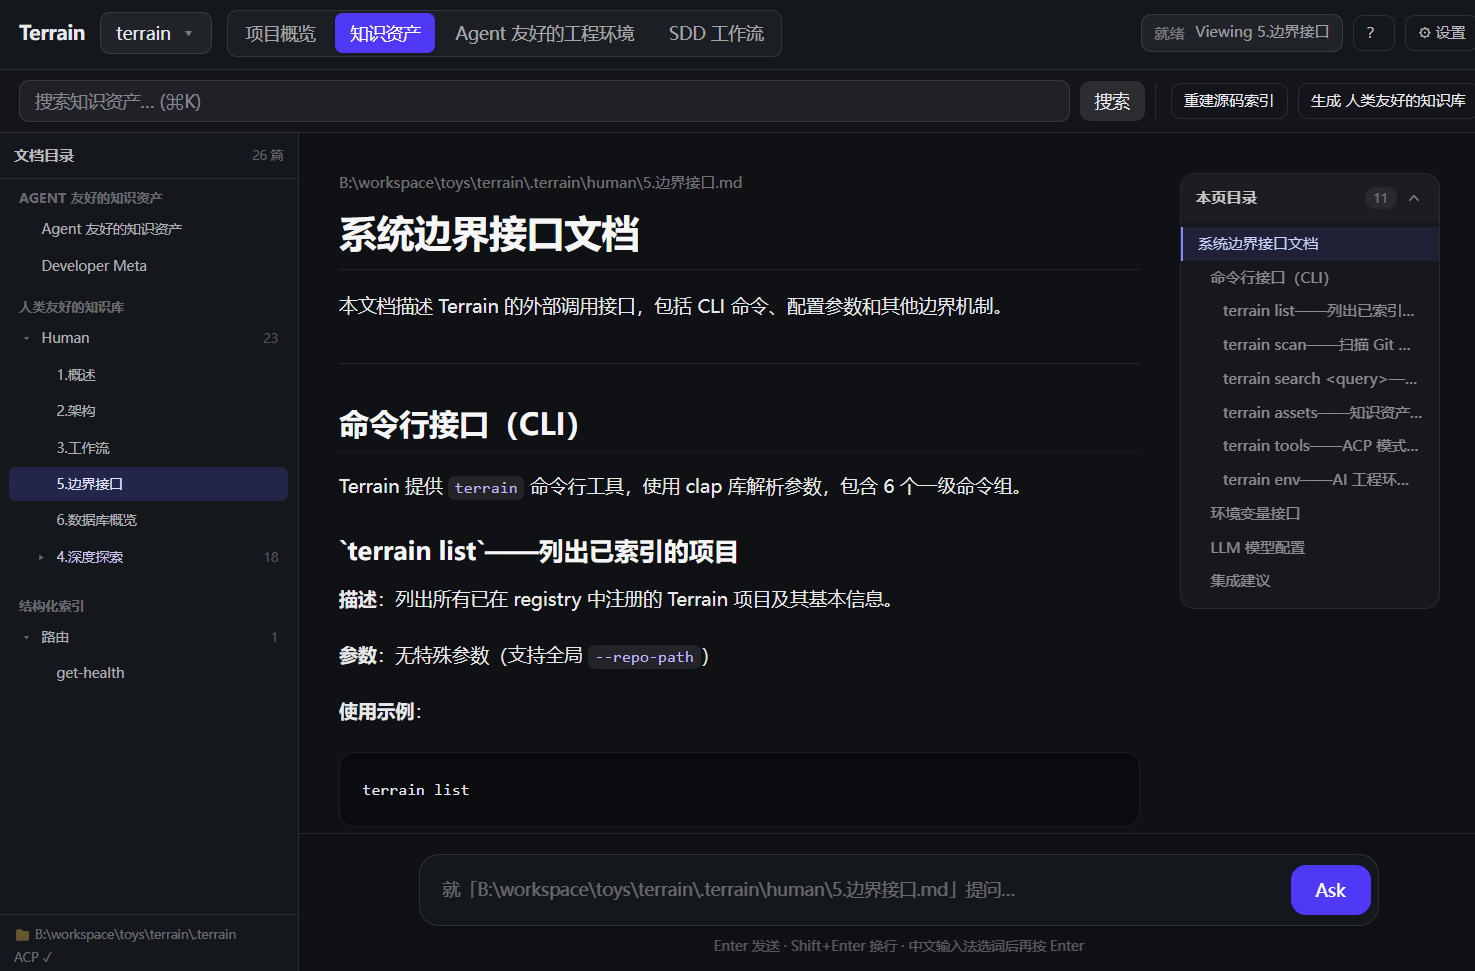Image resolution: width=1475 pixels, height=971 pixels.
Task: Open 设置 with the gear button
Action: [1441, 33]
